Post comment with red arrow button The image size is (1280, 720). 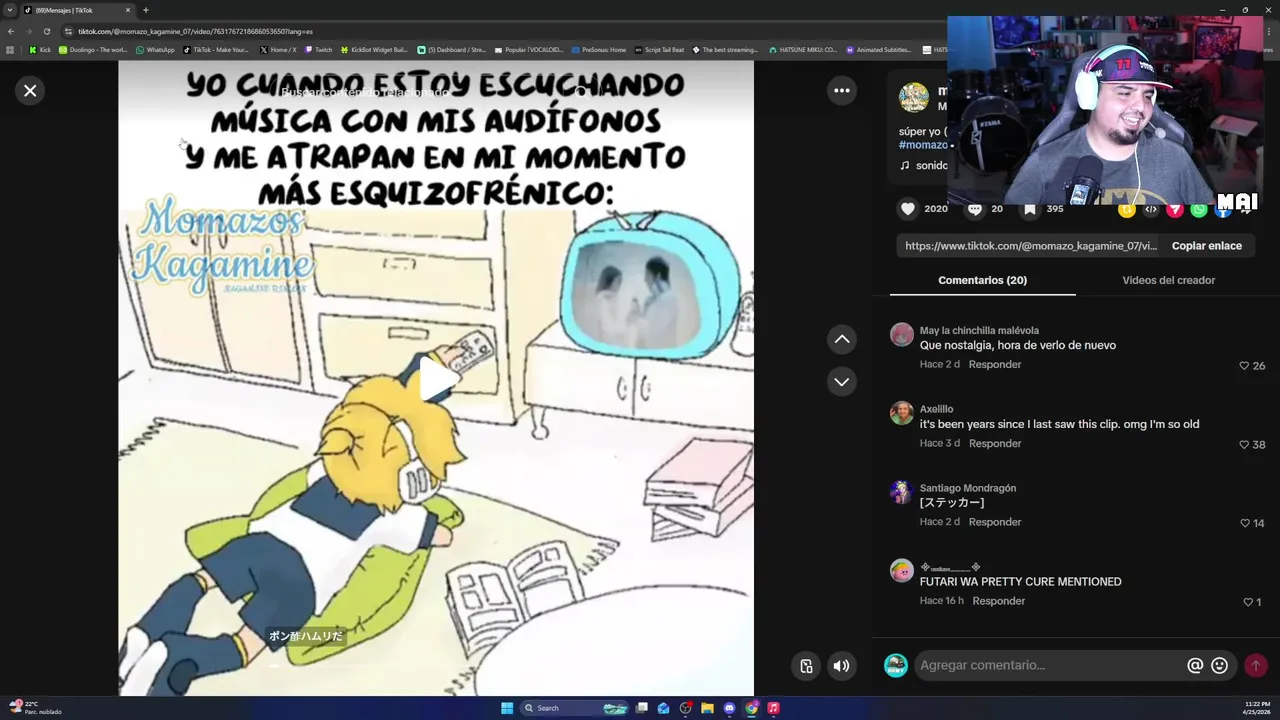click(x=1256, y=666)
